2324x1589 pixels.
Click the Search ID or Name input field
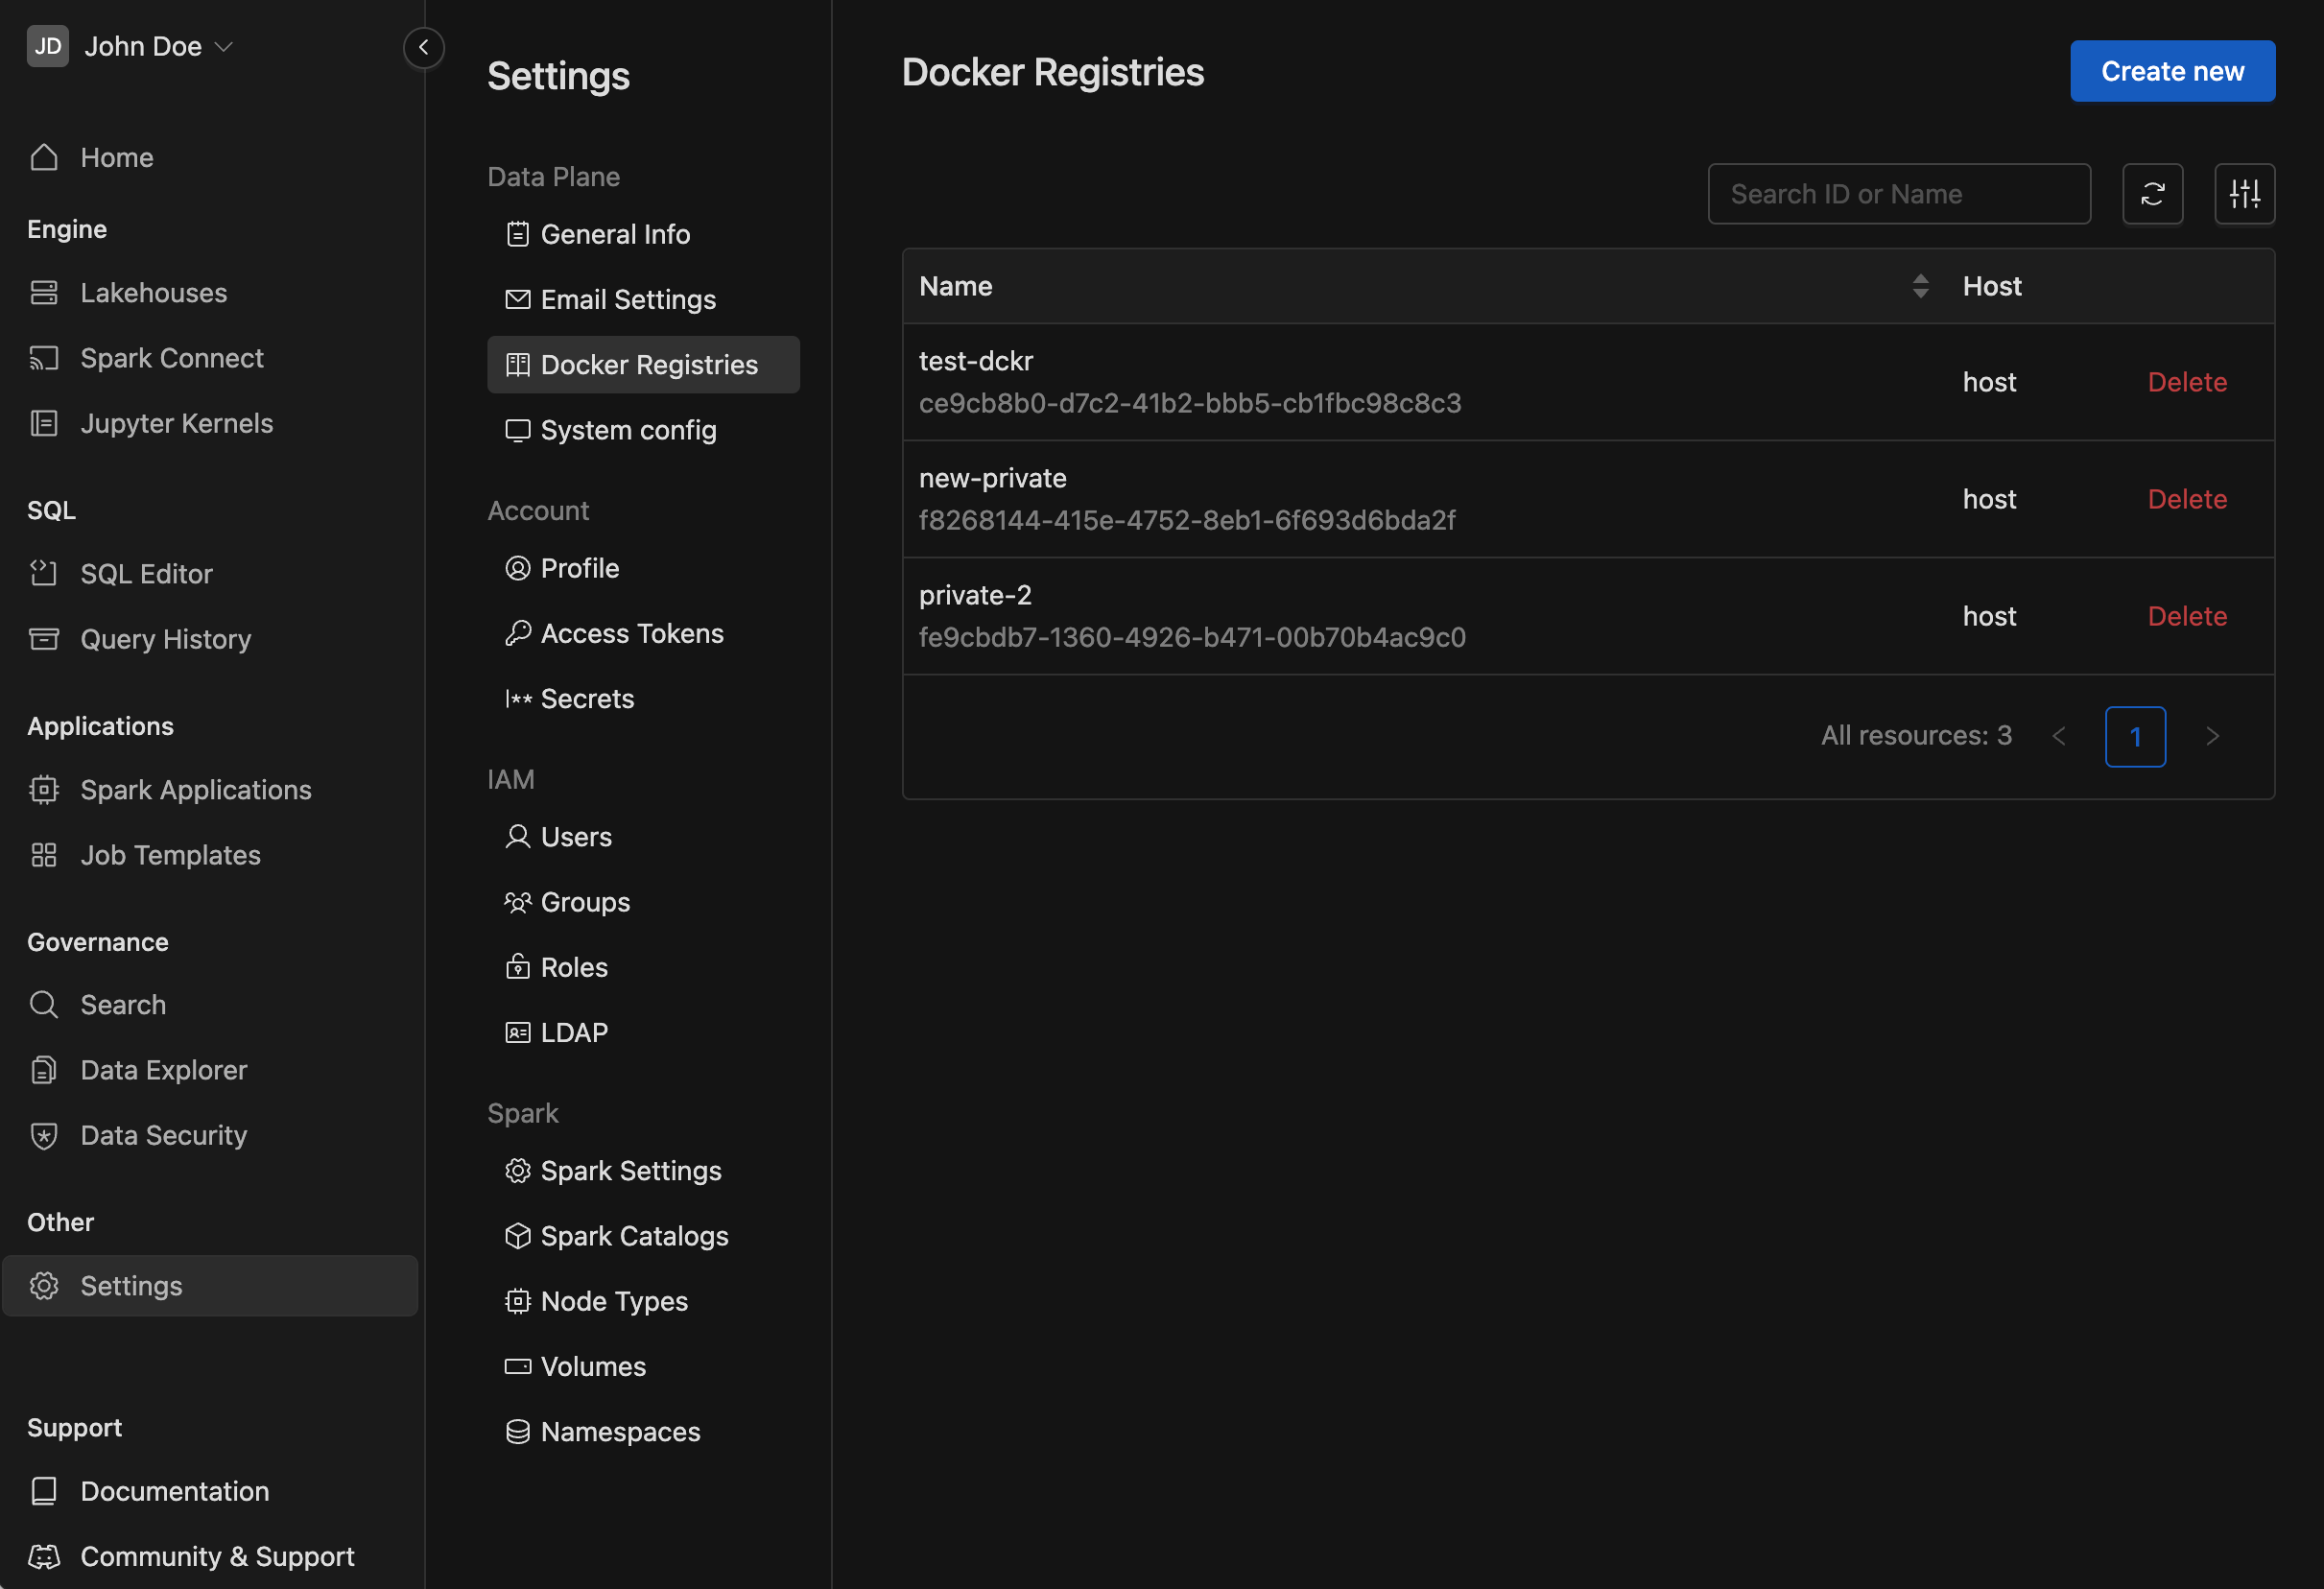1900,193
